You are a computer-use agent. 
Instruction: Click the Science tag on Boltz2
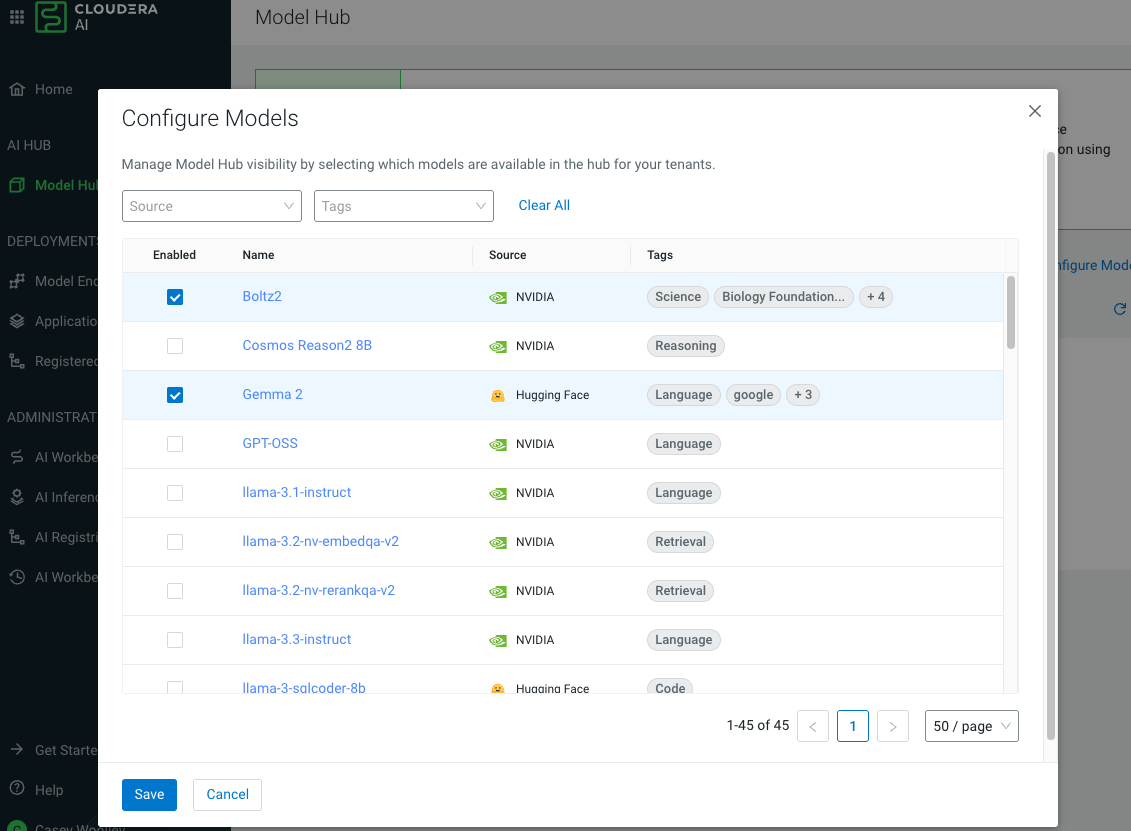[678, 296]
